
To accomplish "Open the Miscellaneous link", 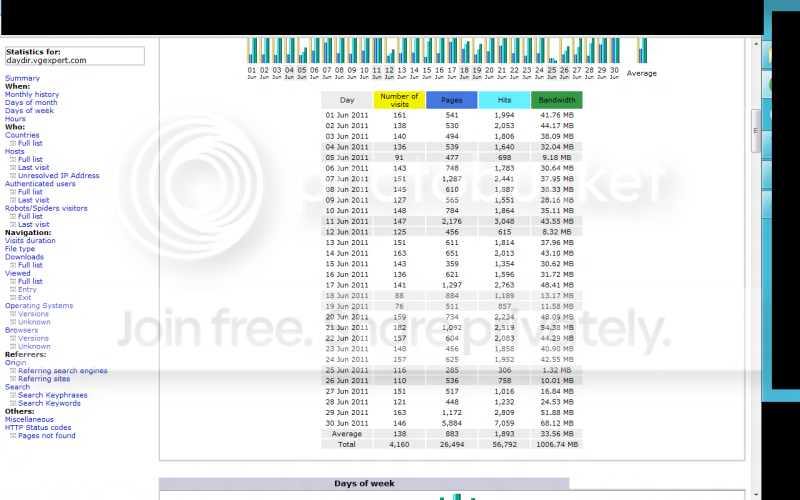I will (29, 420).
